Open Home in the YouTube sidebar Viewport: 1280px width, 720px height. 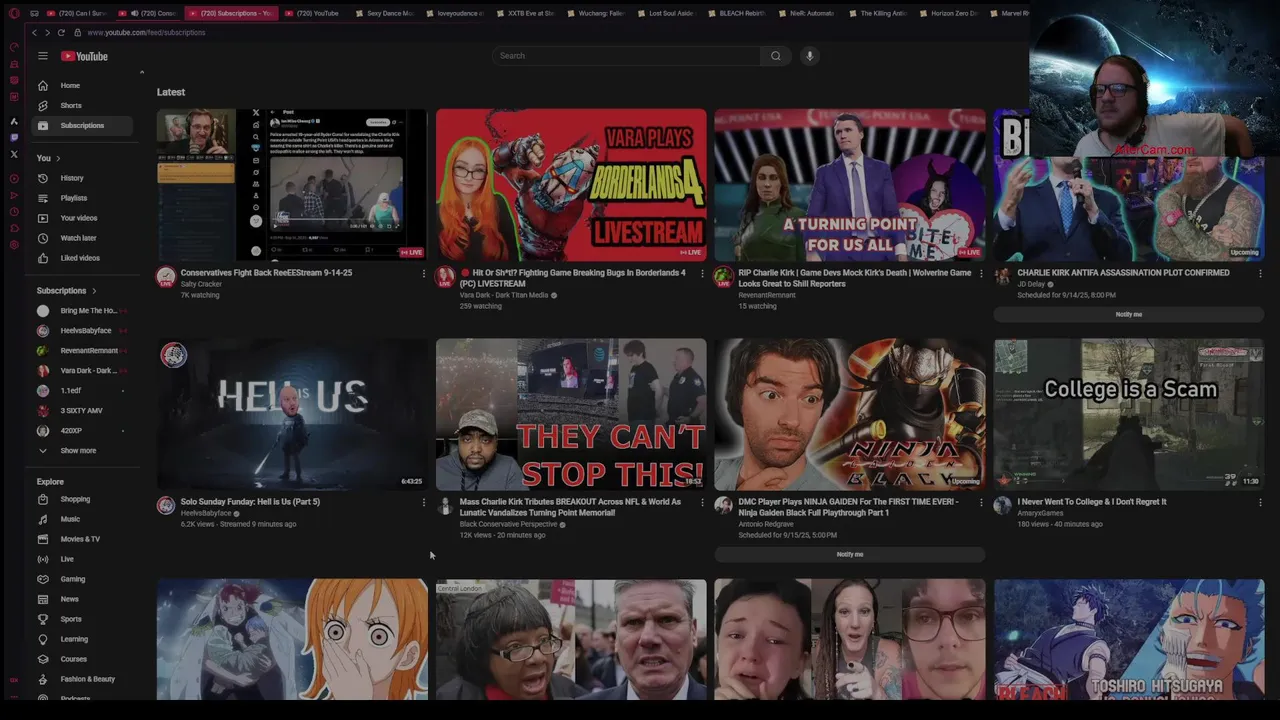84,85
